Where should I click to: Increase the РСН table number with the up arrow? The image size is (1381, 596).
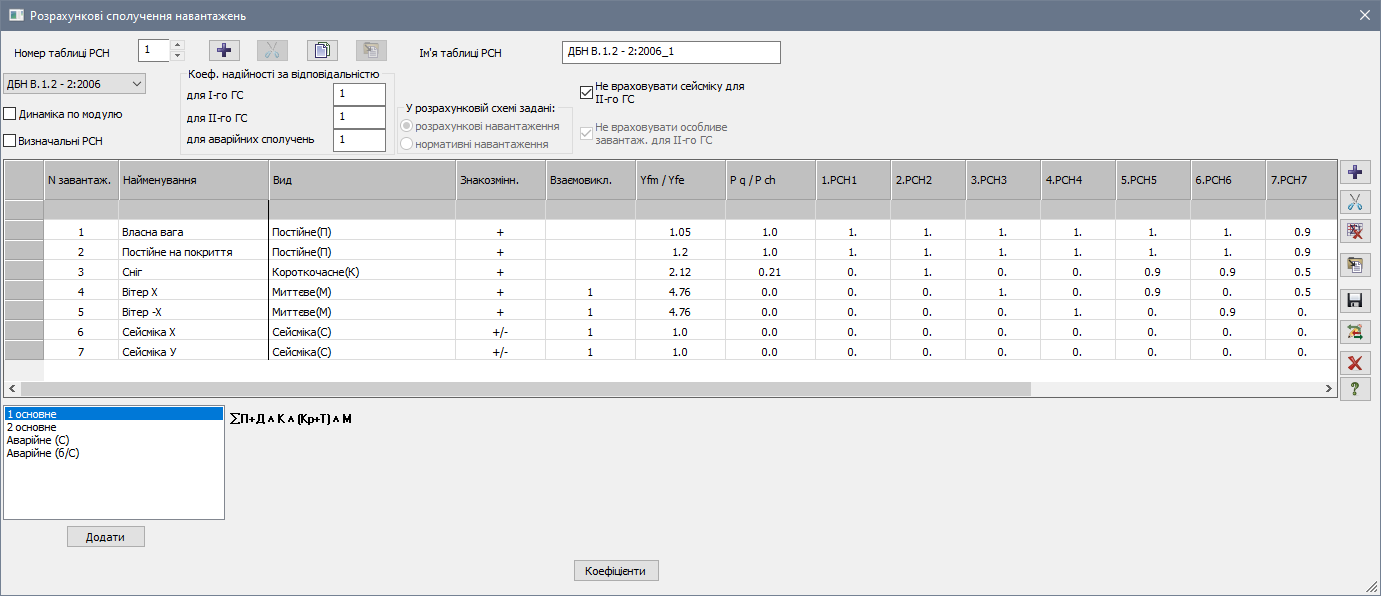177,45
